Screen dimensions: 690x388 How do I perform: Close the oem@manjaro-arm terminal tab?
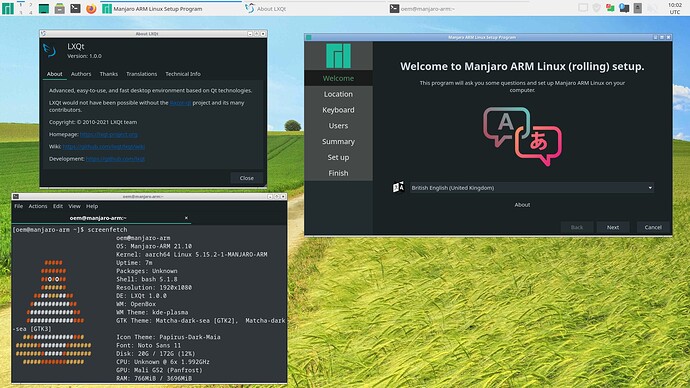[x=186, y=218]
